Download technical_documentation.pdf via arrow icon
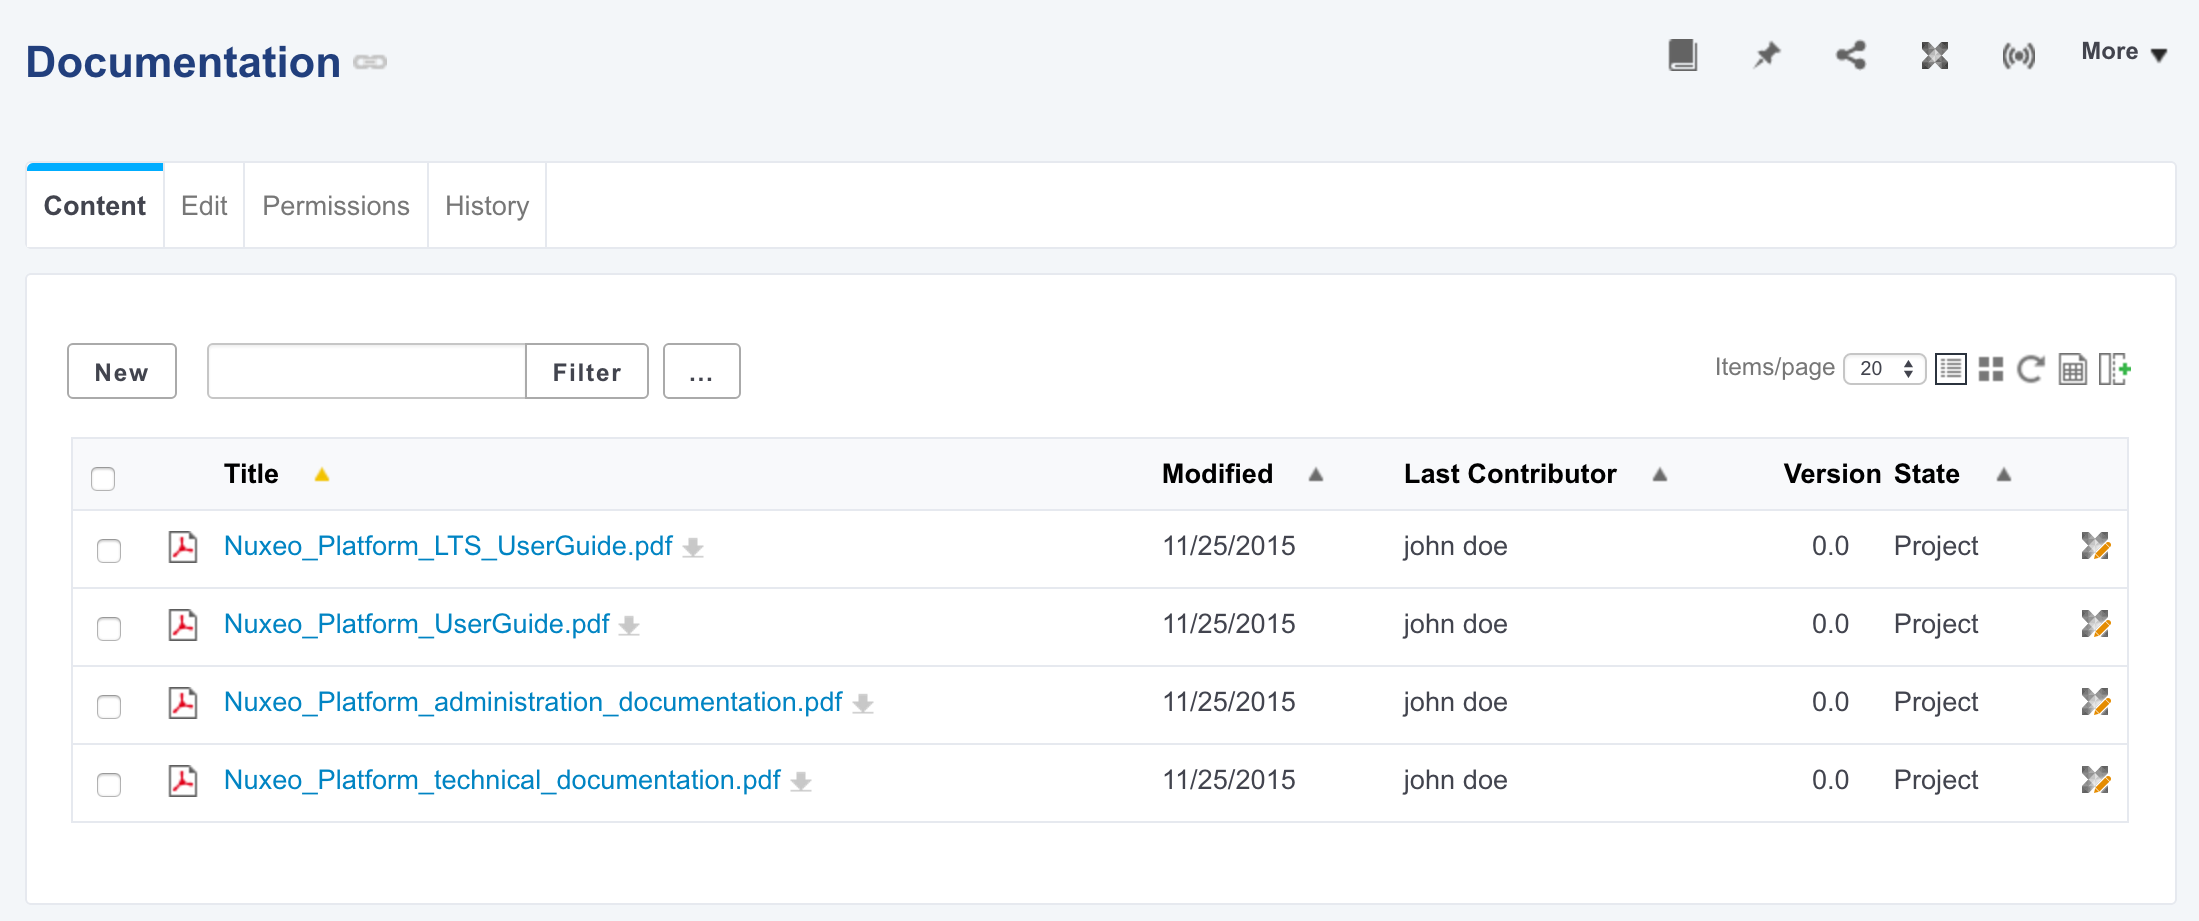 pyautogui.click(x=801, y=782)
